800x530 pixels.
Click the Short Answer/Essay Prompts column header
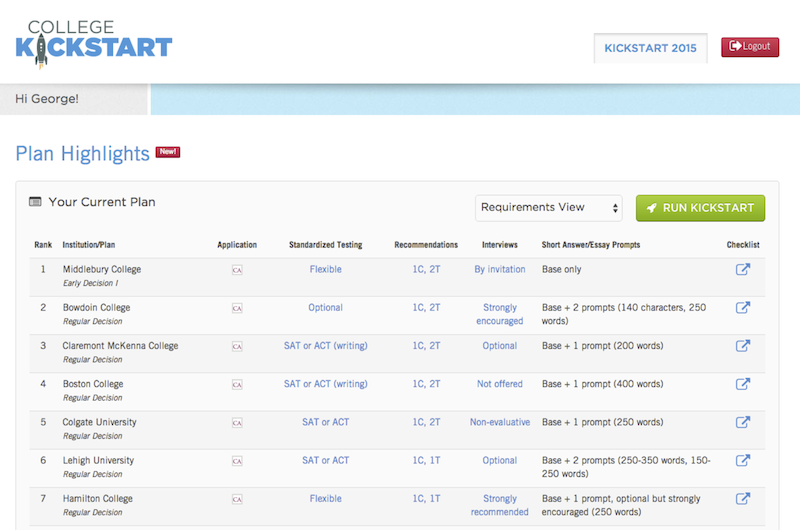pos(591,245)
